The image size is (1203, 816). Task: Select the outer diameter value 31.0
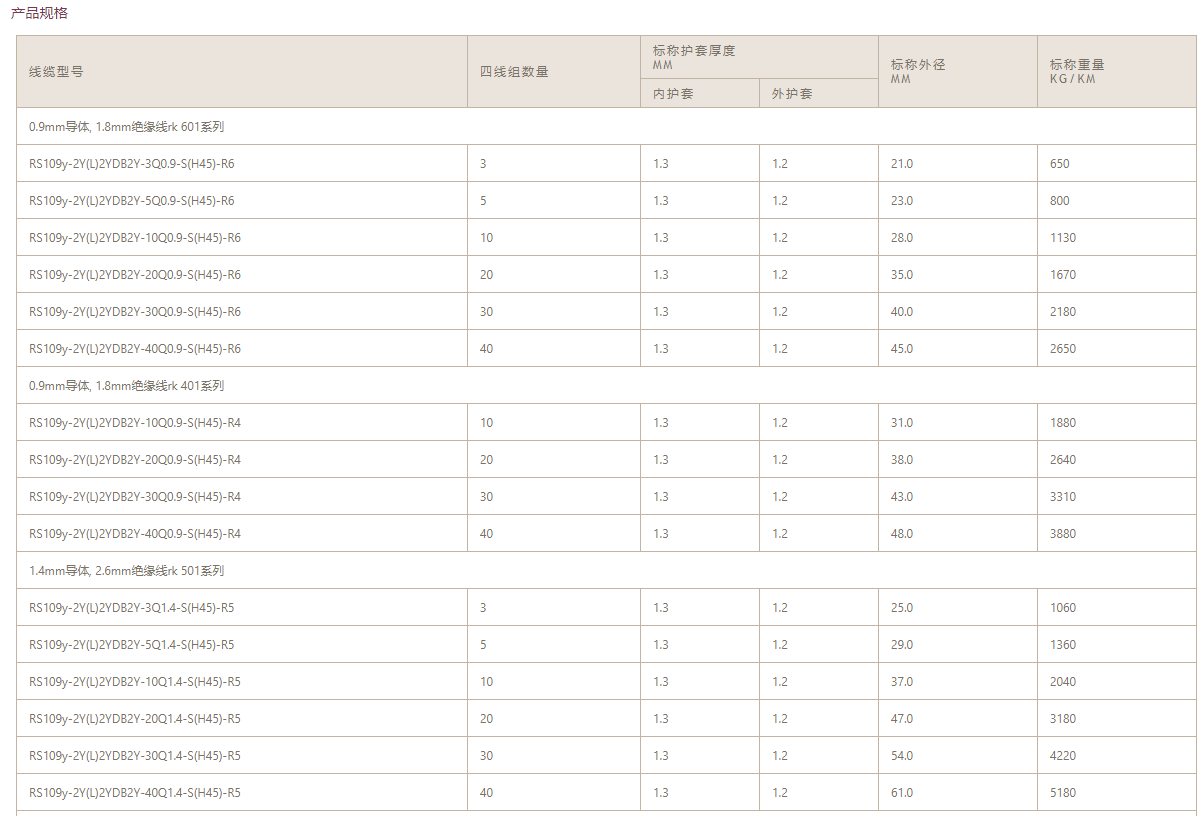pyautogui.click(x=902, y=423)
